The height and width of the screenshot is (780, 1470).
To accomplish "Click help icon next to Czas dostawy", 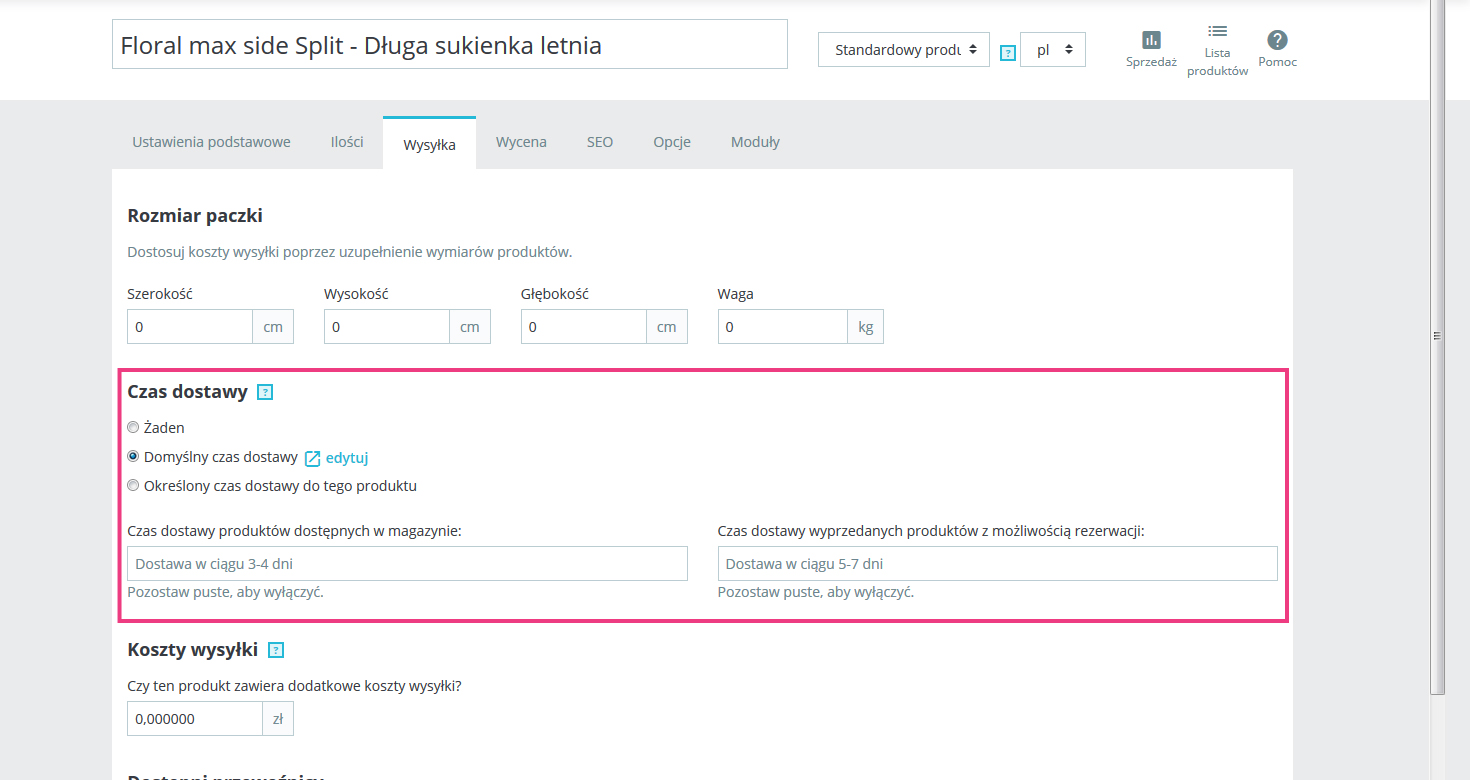I will (x=265, y=392).
